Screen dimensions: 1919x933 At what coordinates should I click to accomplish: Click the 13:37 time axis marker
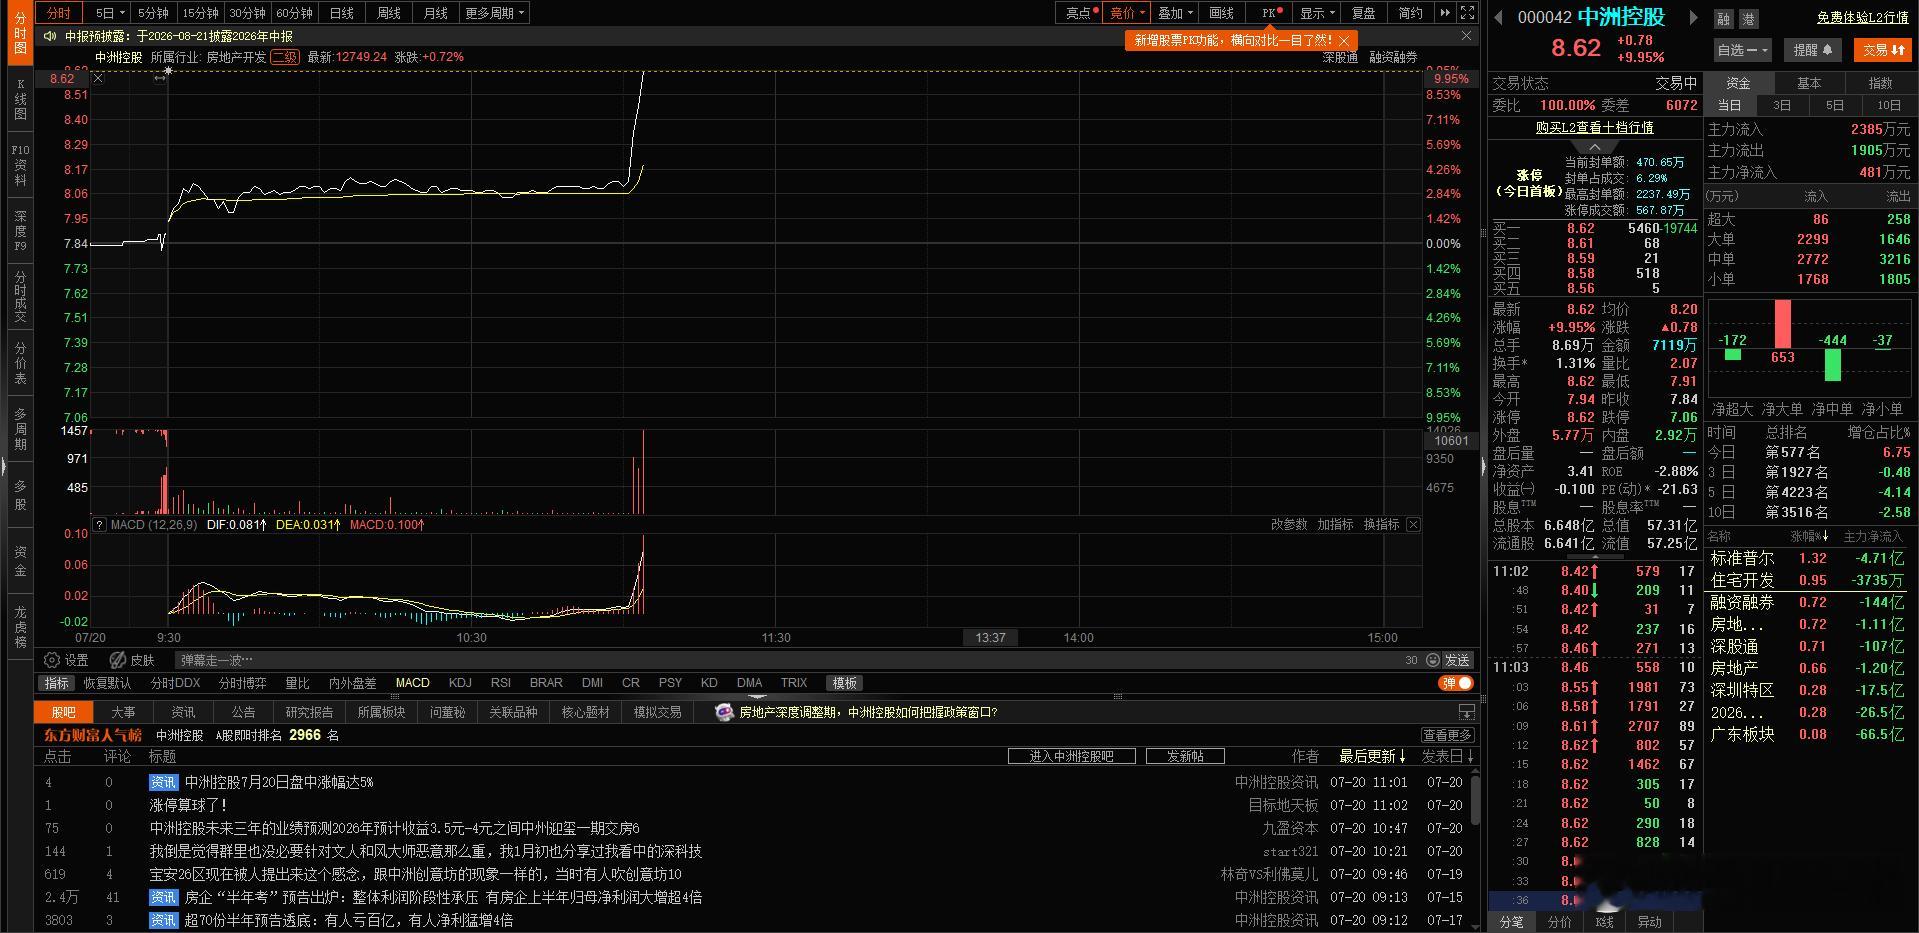(x=990, y=637)
